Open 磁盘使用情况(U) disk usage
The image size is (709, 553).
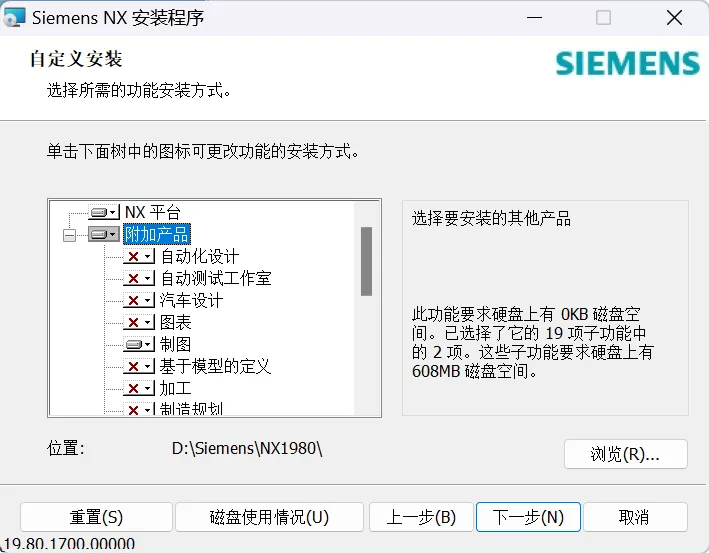point(269,517)
